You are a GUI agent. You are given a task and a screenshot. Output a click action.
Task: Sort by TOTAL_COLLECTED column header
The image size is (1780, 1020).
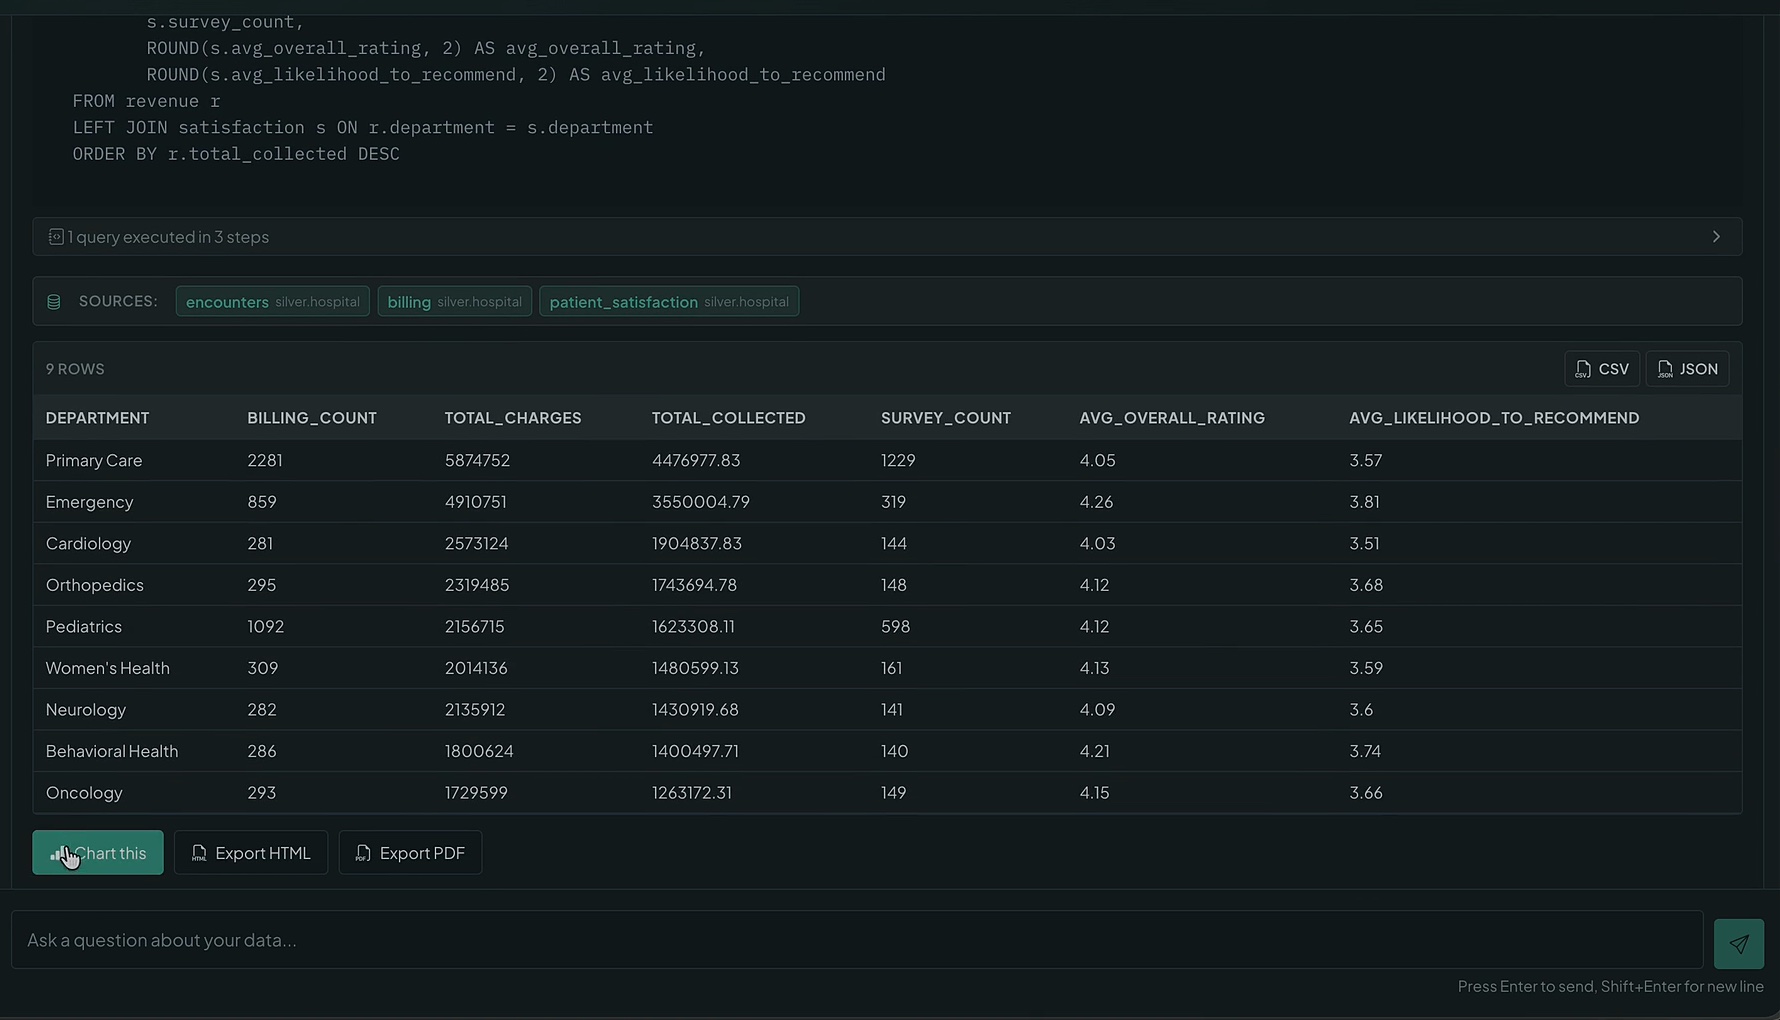[x=728, y=418]
